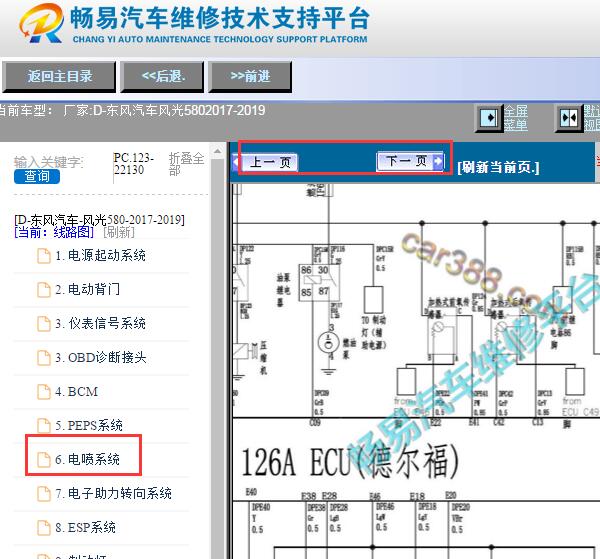
Task: Open 3. OBD诊断接头 item
Action: [x=101, y=357]
